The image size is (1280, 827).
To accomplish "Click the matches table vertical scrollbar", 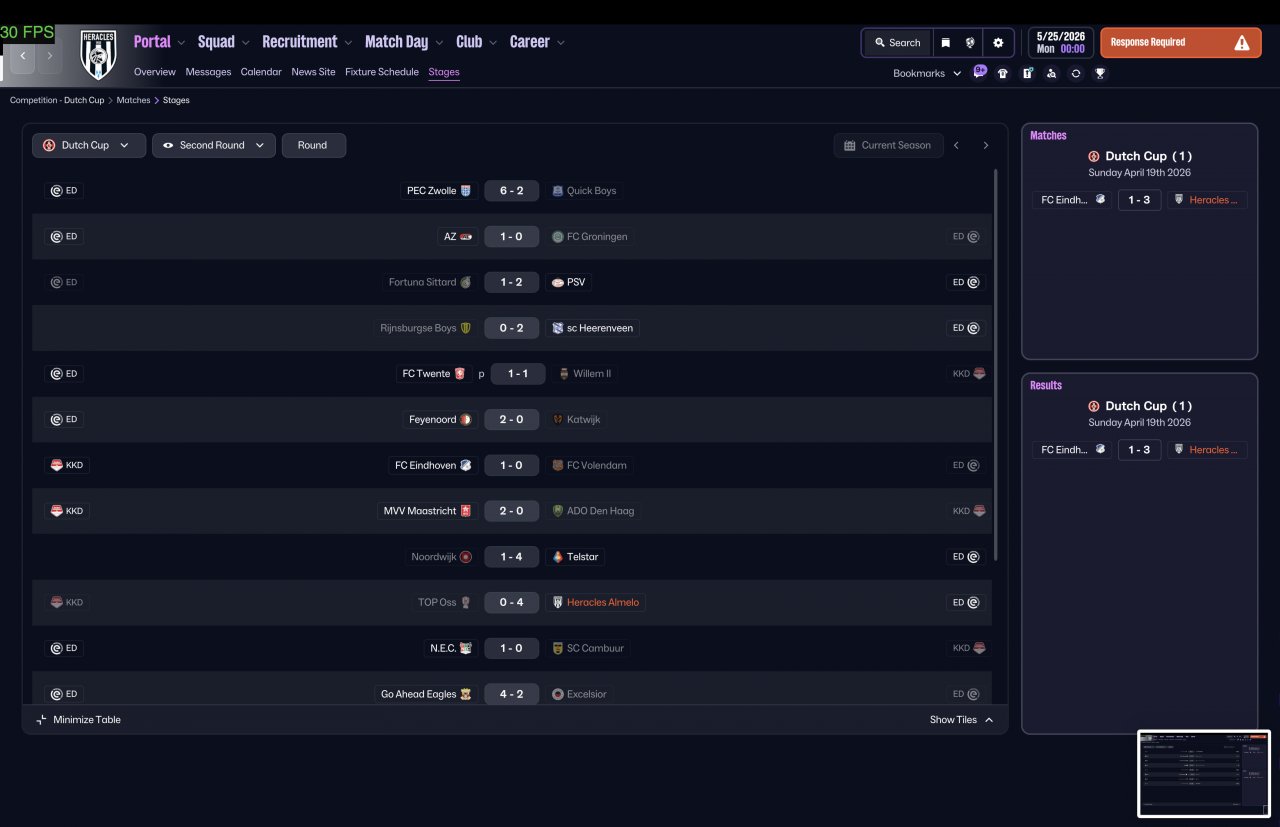I will click(x=996, y=365).
